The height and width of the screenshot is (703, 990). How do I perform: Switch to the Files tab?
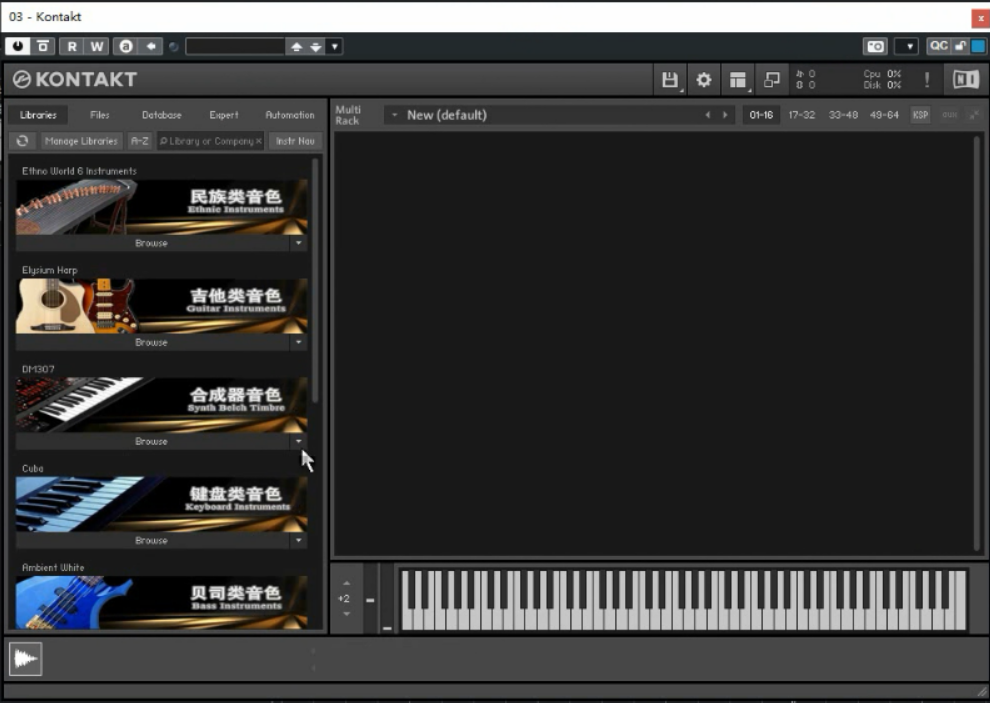tap(100, 115)
